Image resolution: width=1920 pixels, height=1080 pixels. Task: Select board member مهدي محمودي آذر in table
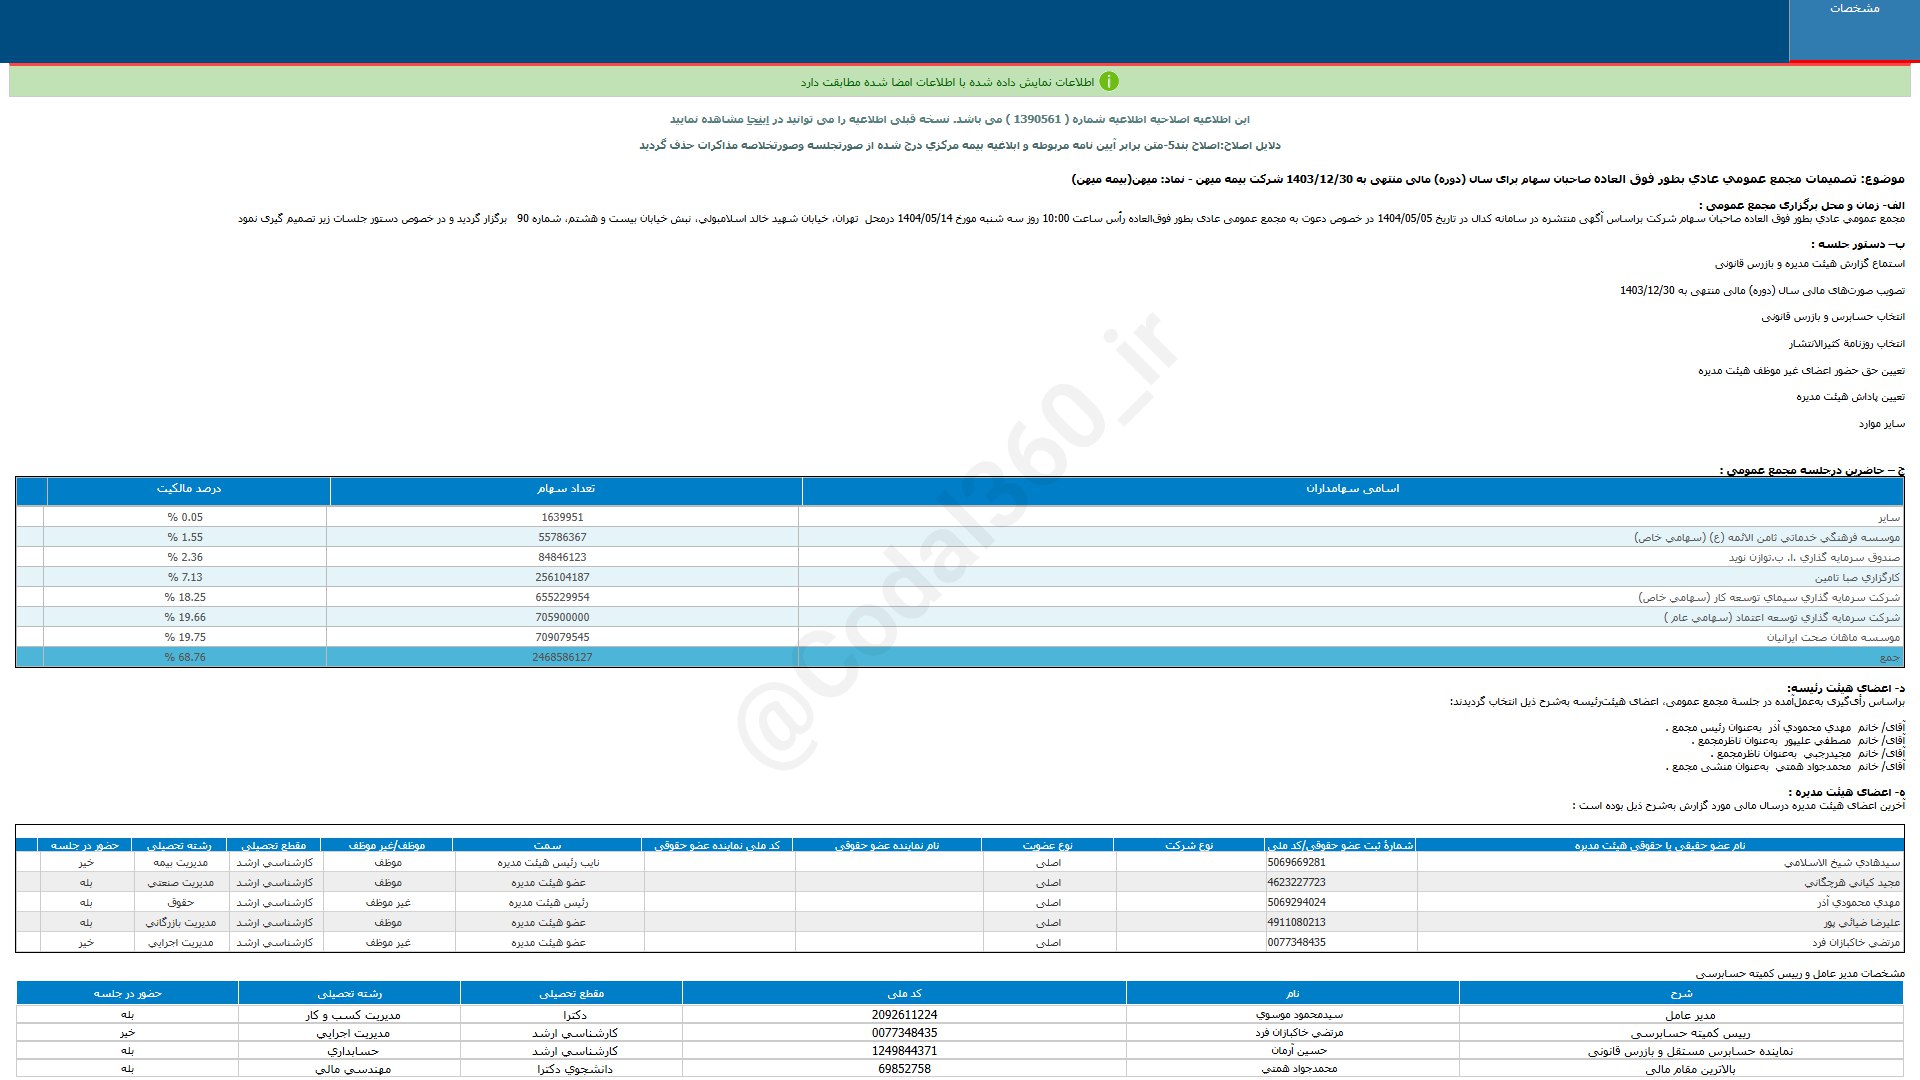pos(1858,903)
